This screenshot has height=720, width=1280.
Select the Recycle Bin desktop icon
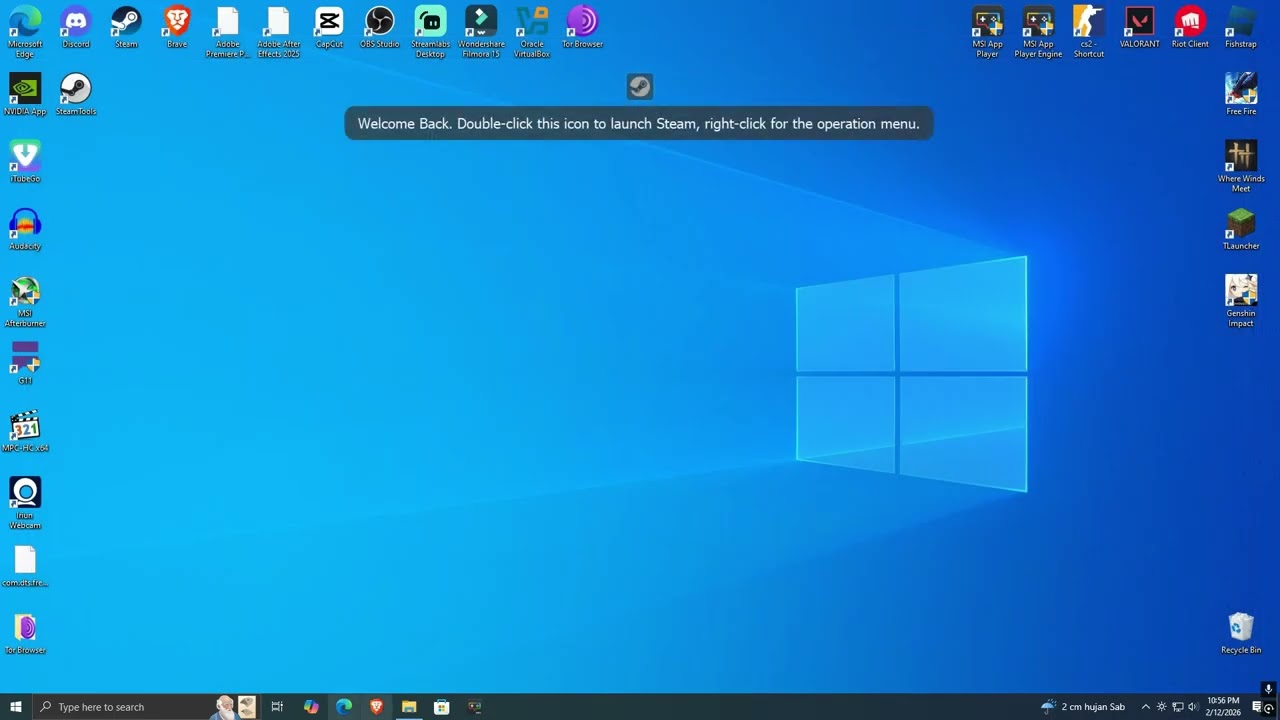pyautogui.click(x=1241, y=634)
